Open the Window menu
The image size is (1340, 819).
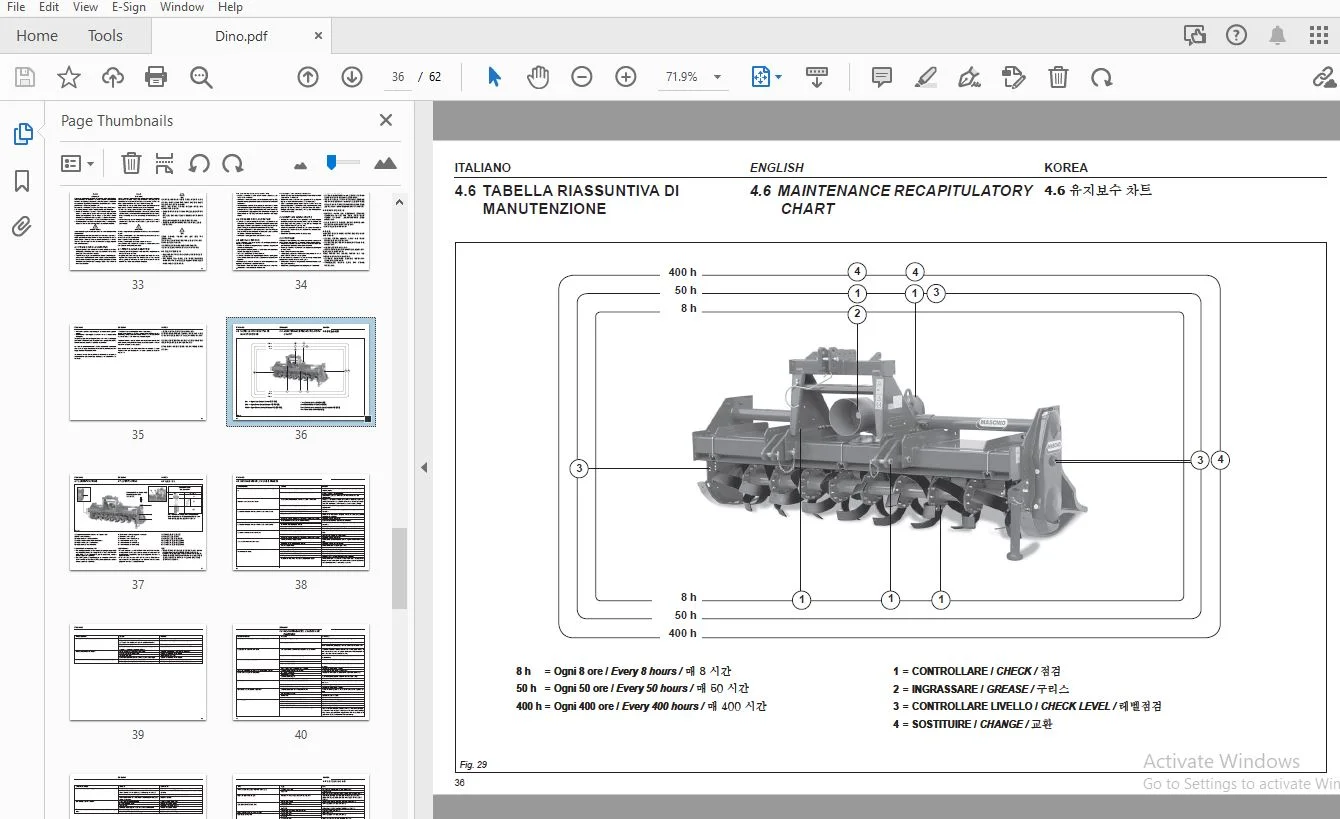point(182,7)
